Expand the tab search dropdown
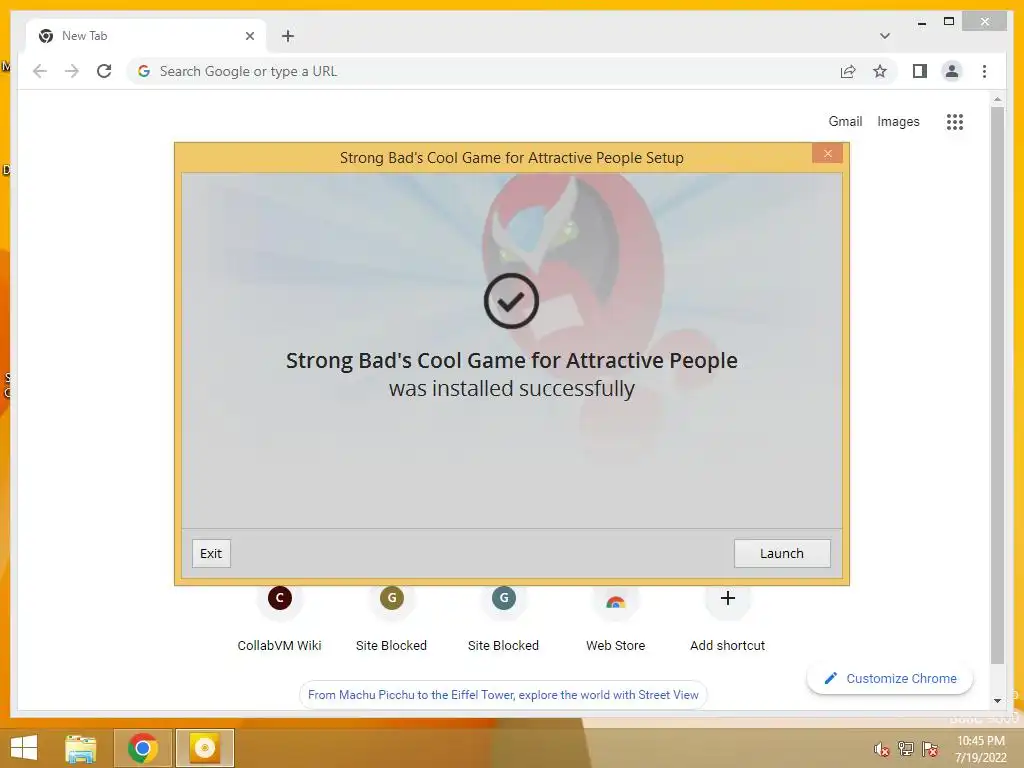The image size is (1024, 768). coord(885,36)
